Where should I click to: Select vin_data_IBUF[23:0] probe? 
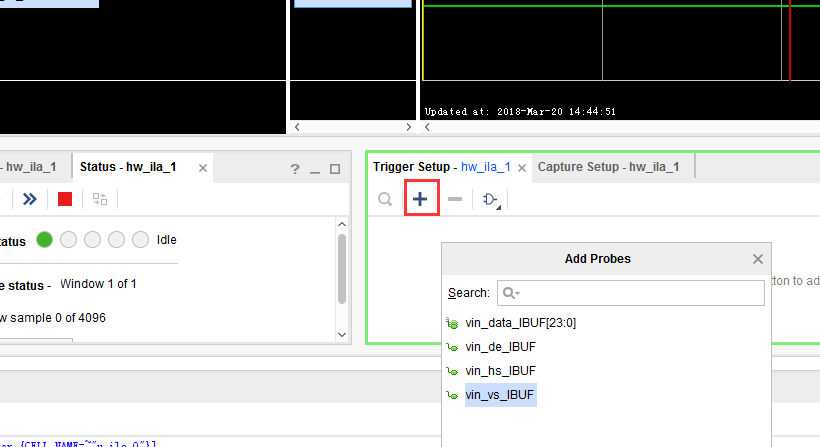(520, 323)
